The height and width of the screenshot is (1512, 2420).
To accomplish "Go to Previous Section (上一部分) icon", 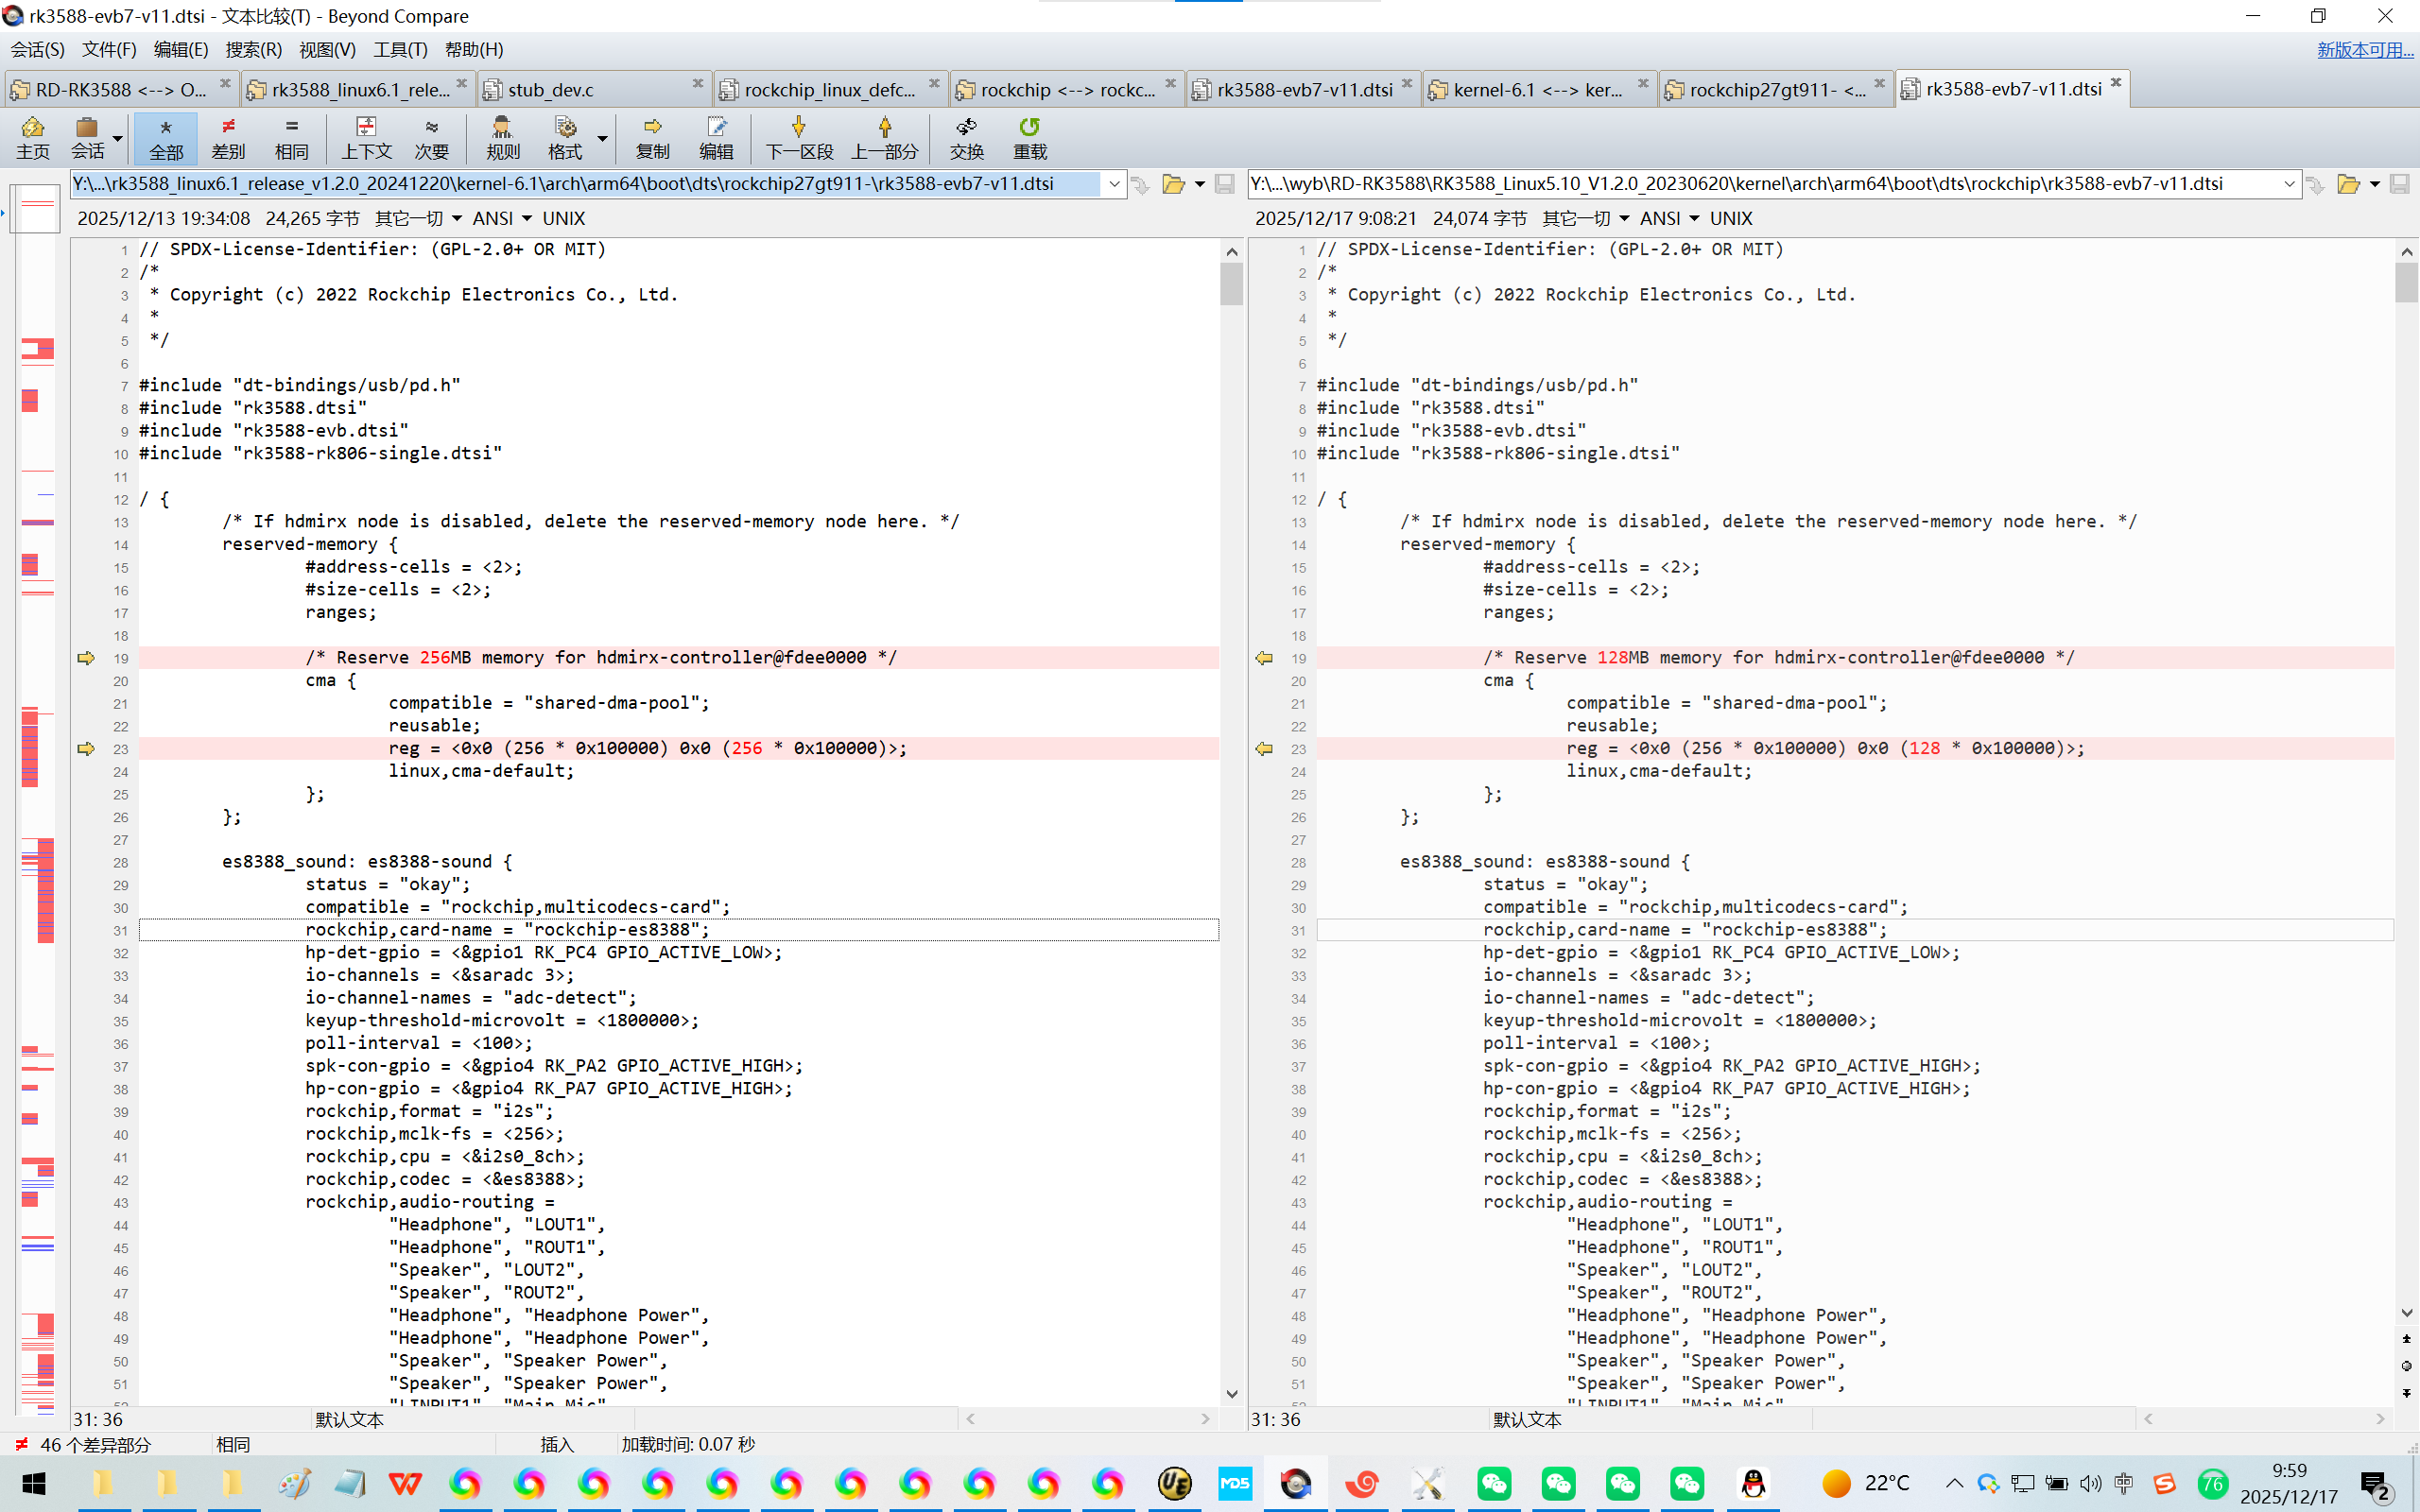I will tap(884, 137).
